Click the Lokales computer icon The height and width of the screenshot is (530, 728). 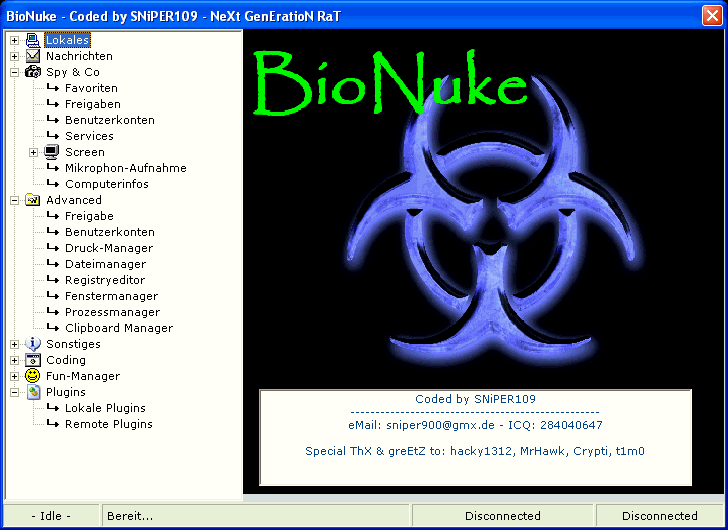click(x=33, y=40)
